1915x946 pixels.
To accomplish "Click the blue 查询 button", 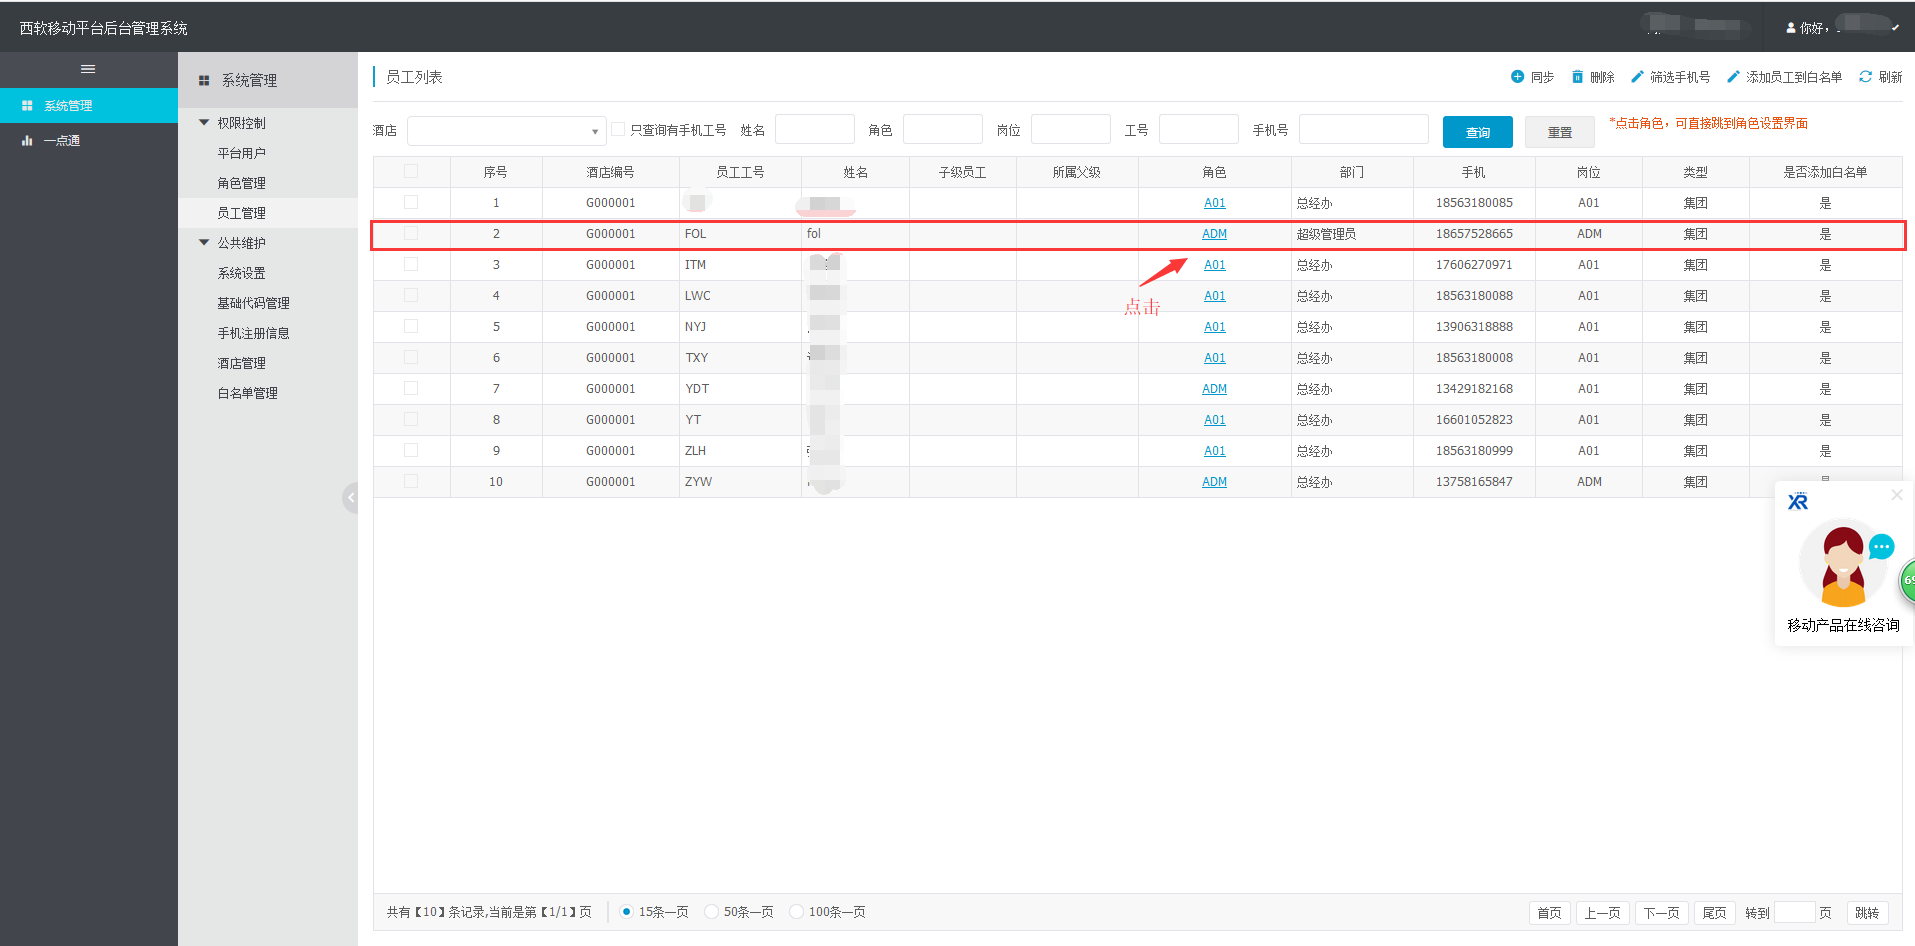I will 1477,132.
